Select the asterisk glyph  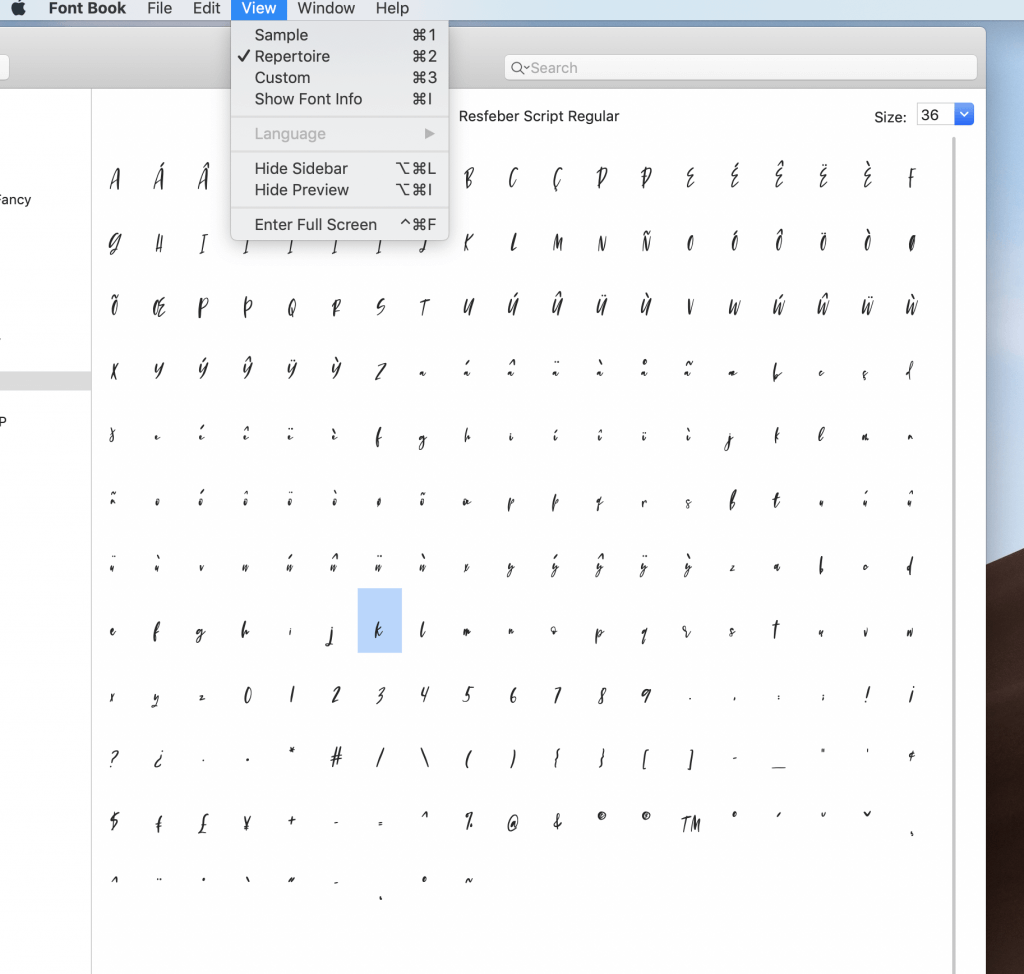[291, 750]
